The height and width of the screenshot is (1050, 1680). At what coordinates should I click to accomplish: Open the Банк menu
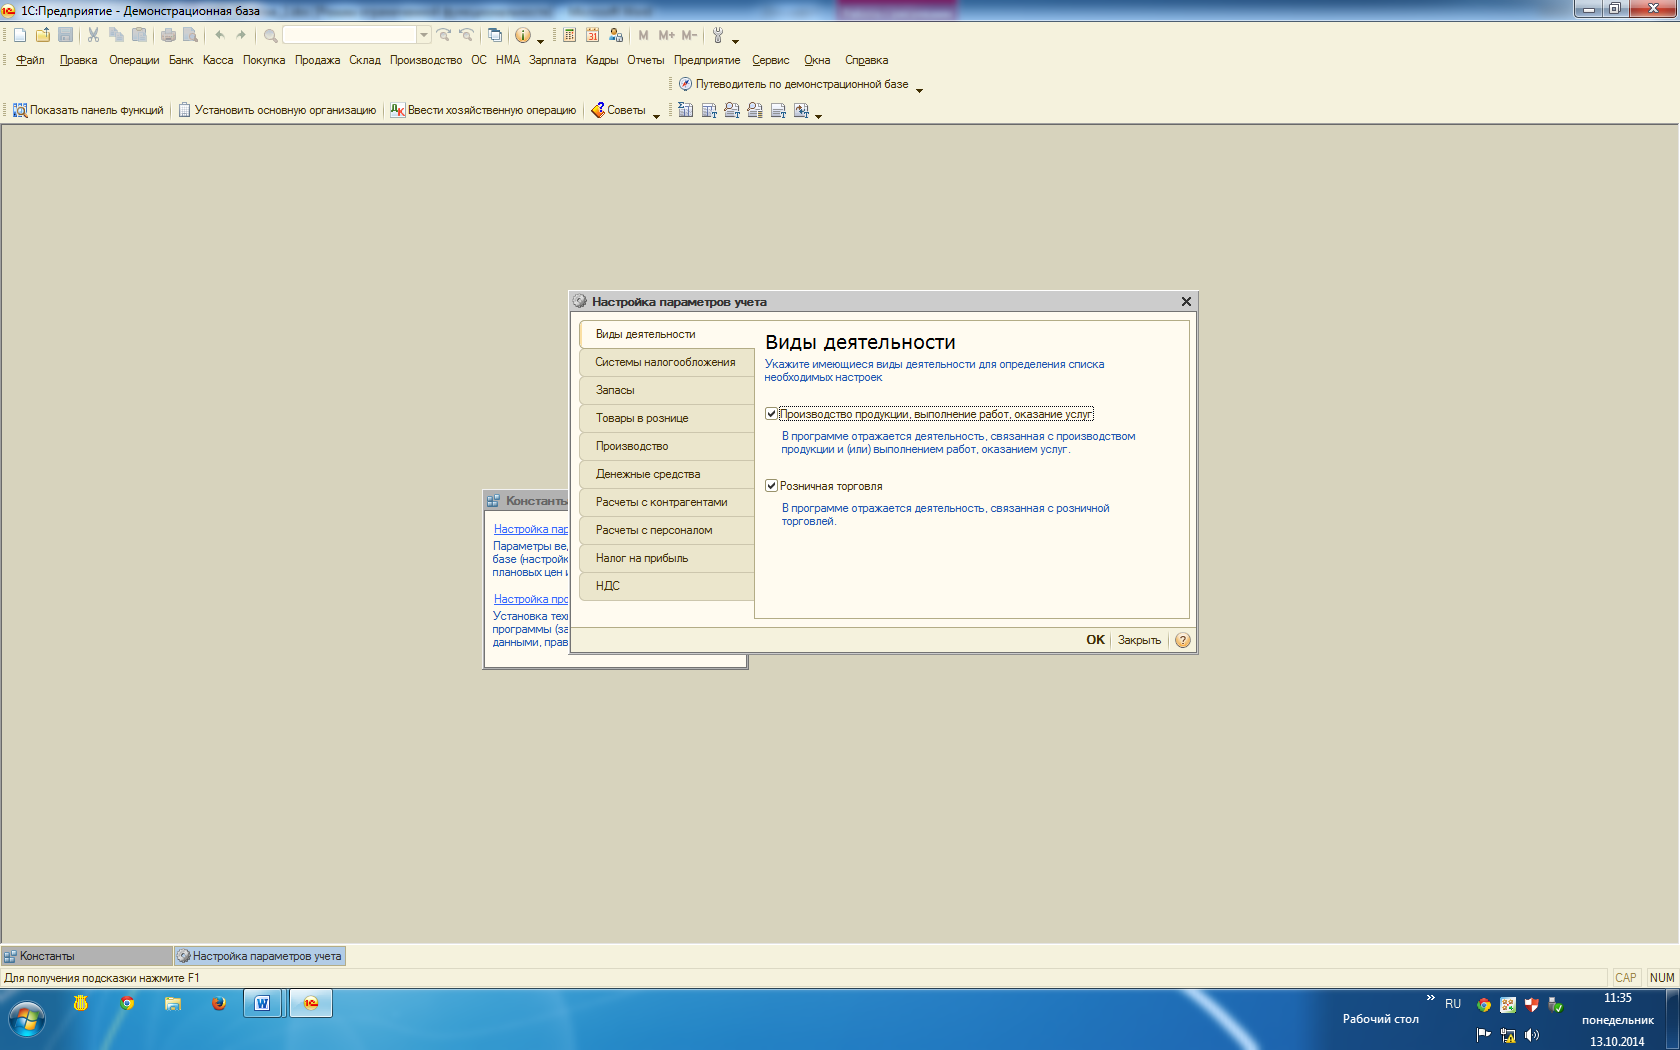click(x=181, y=60)
